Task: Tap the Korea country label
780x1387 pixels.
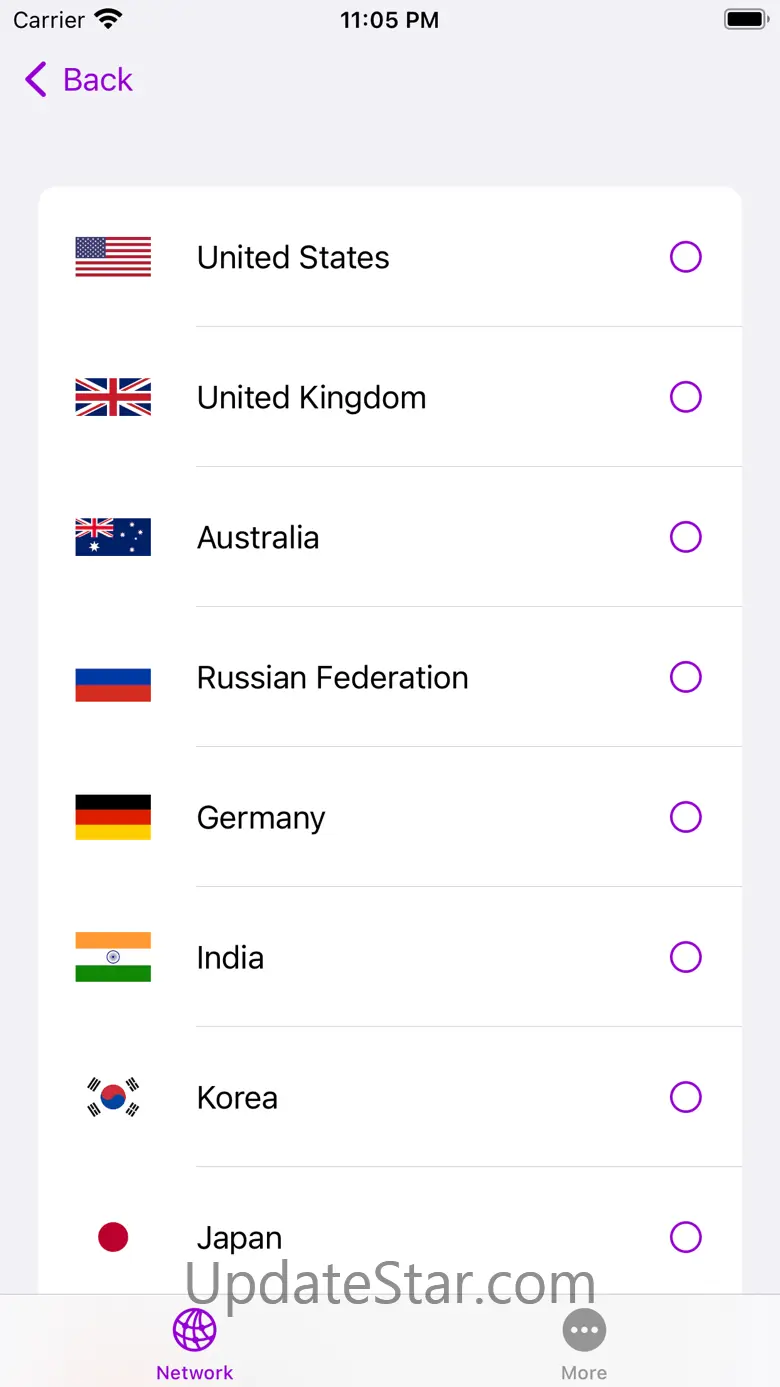Action: click(237, 1098)
